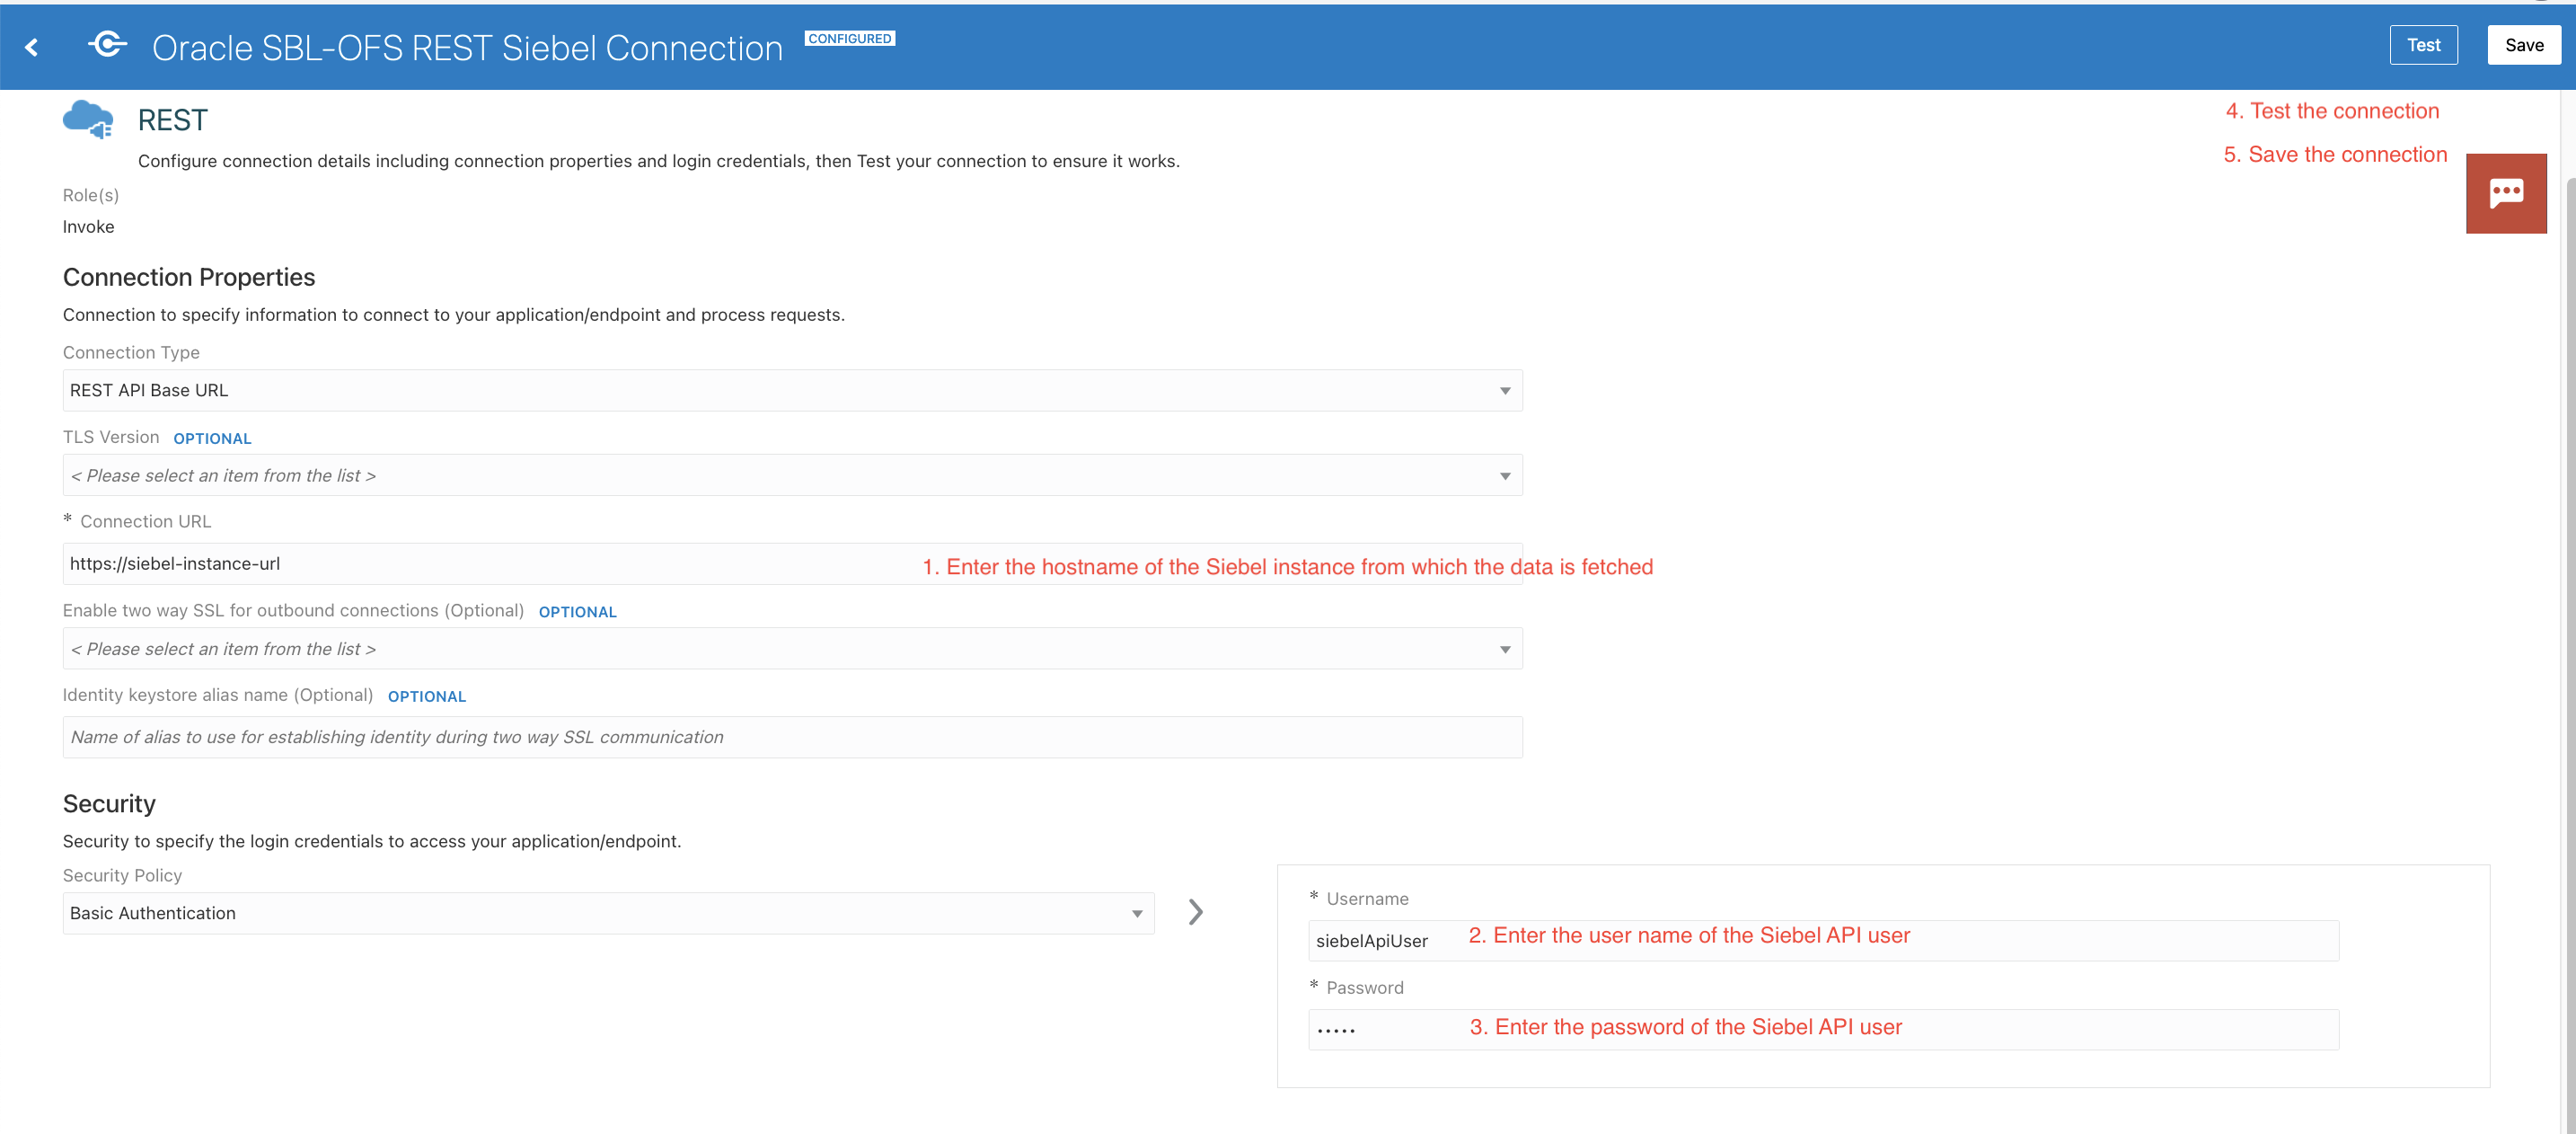Click the CONFIGURED status badge

click(x=849, y=38)
